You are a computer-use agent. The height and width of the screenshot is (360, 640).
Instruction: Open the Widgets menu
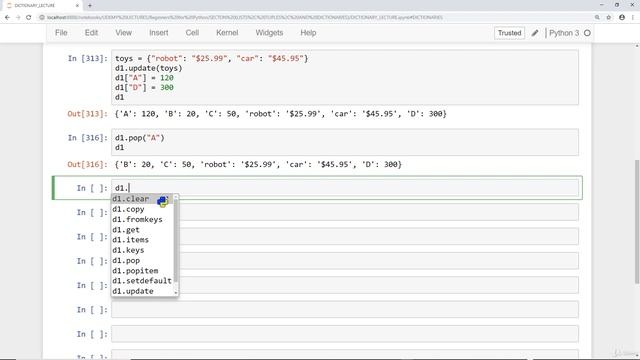(269, 33)
